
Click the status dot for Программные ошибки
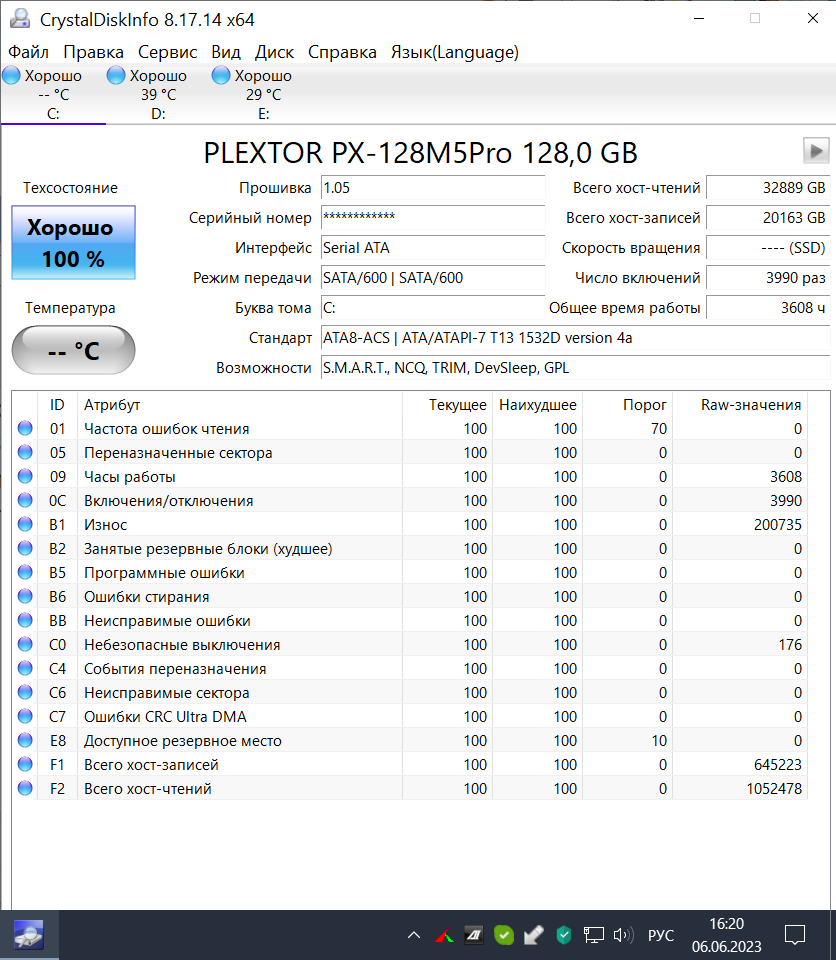(25, 572)
